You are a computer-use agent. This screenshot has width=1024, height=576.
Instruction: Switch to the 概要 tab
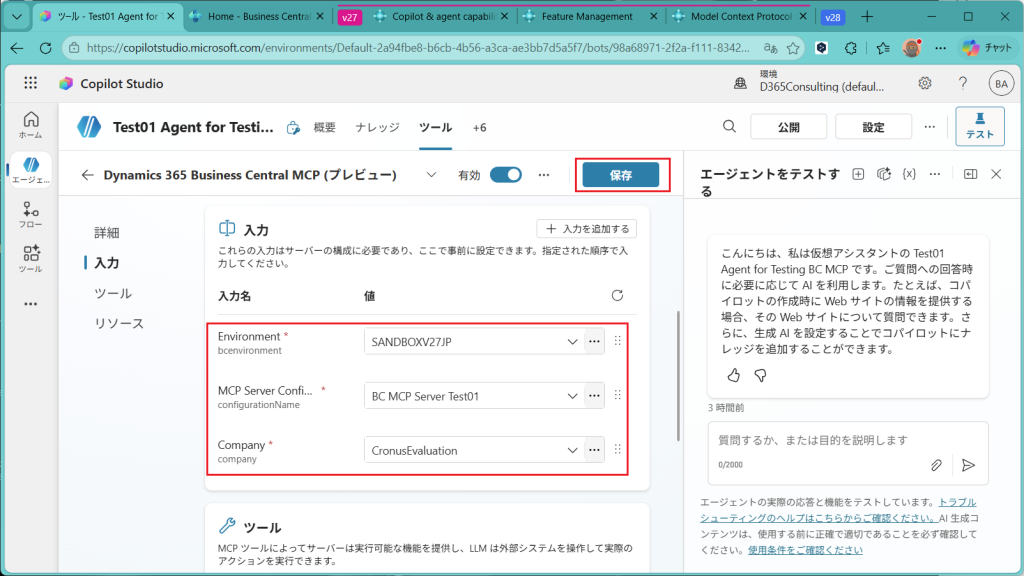point(324,127)
